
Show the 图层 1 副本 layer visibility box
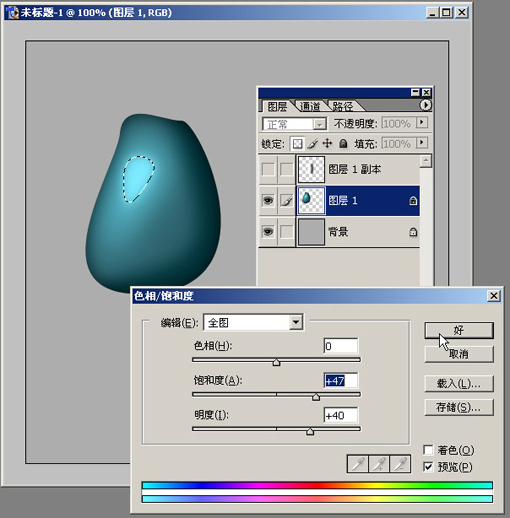click(268, 169)
